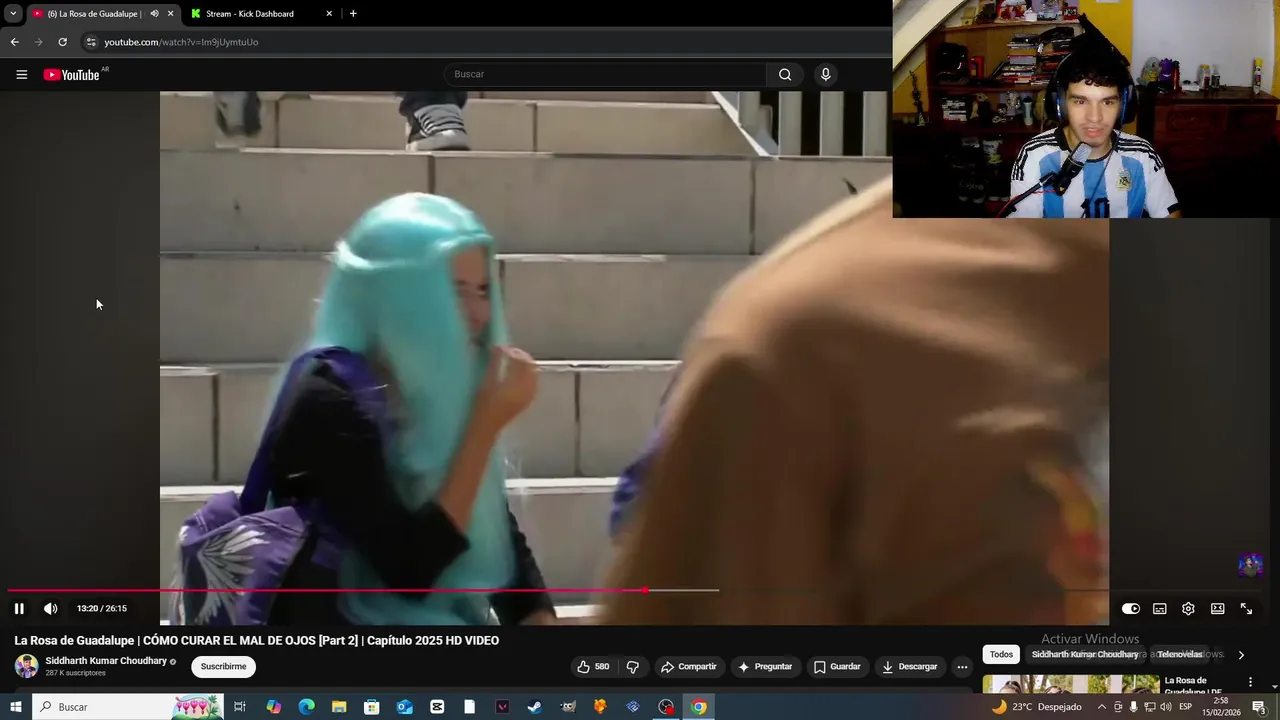Select the Telenovelas filter chip
This screenshot has width=1280, height=720.
click(1180, 654)
